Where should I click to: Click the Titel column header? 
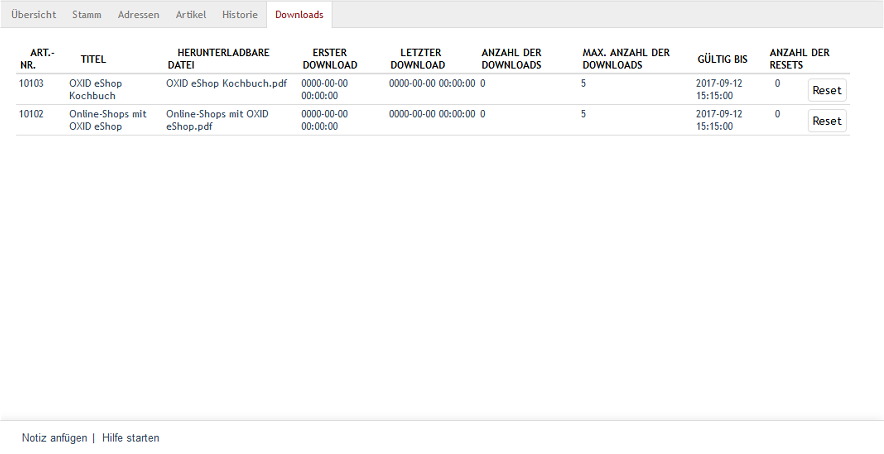pyautogui.click(x=93, y=59)
